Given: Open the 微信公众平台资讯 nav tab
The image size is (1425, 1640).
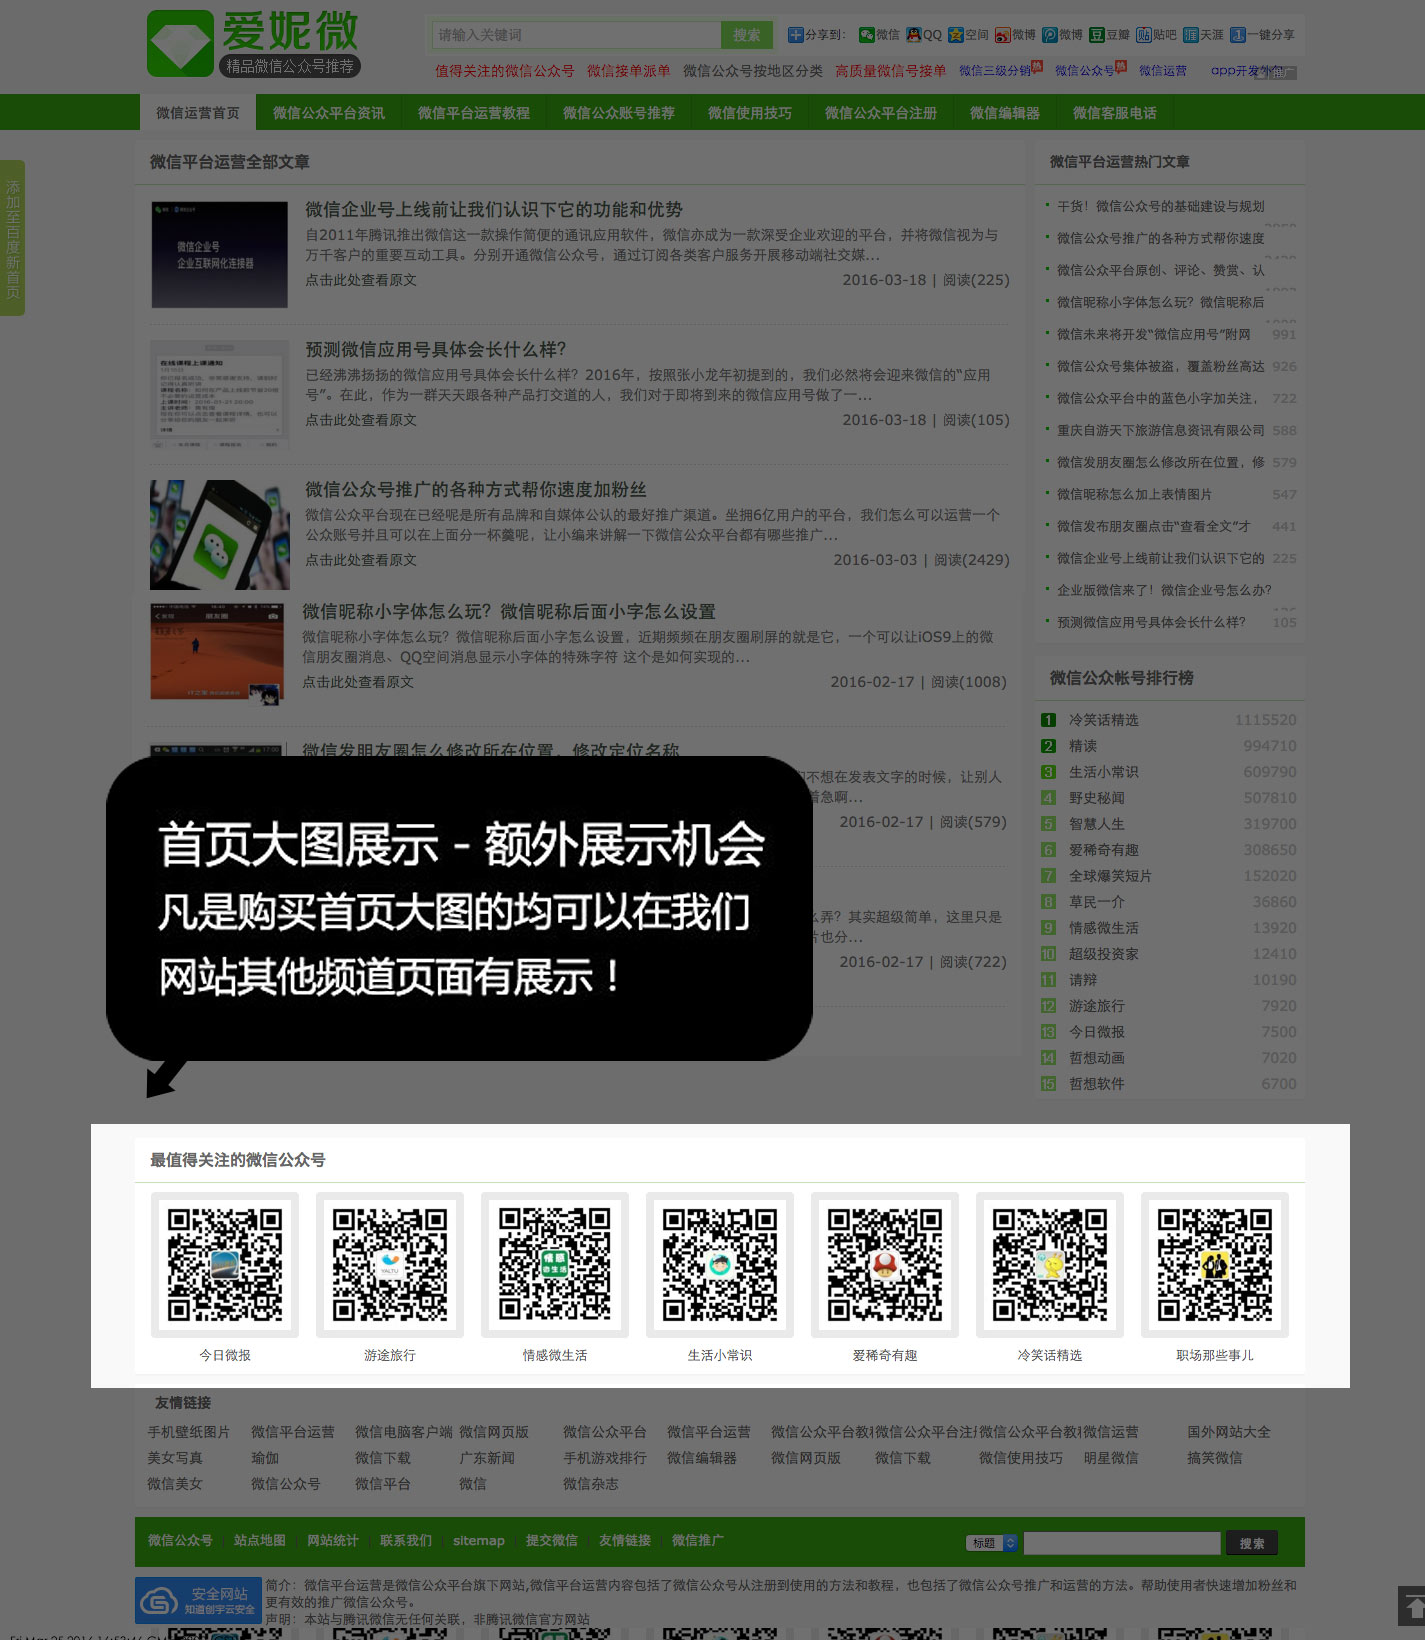Looking at the screenshot, I should click(329, 113).
